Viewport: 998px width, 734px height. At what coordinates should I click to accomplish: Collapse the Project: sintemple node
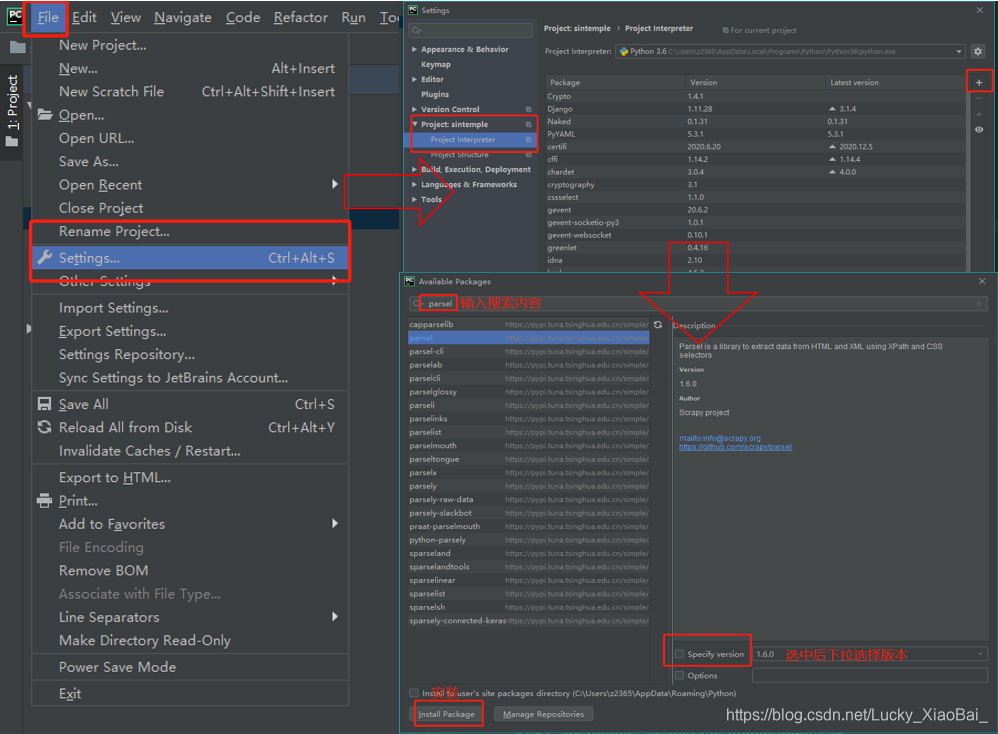click(x=414, y=124)
